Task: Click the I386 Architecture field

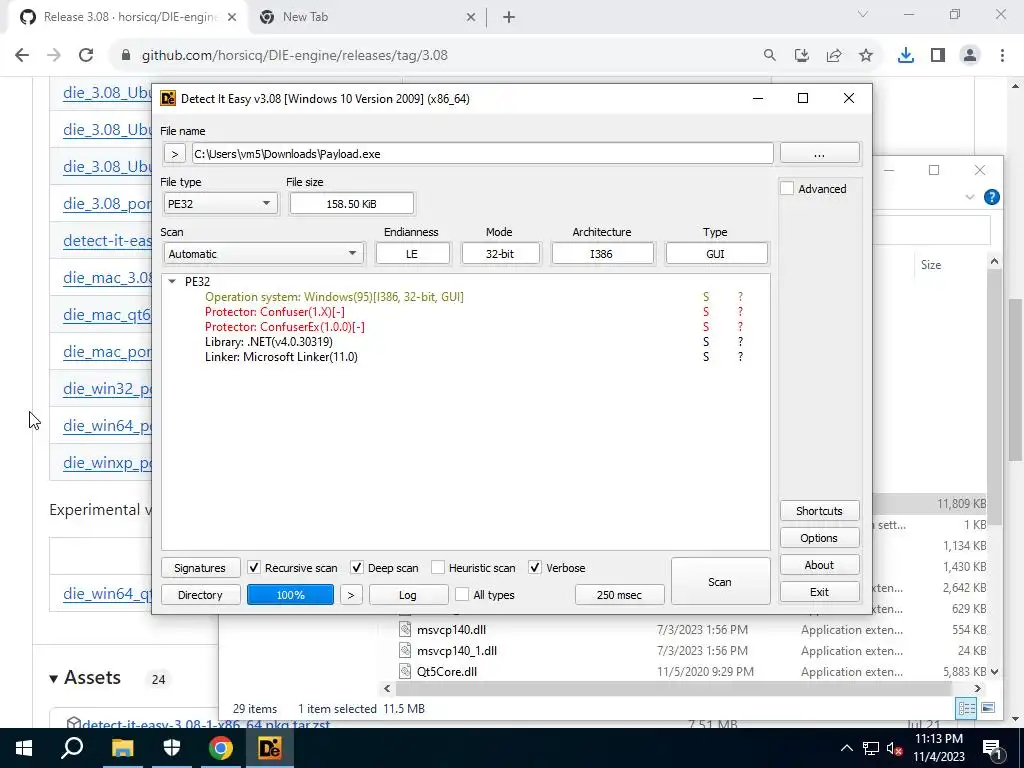Action: (x=602, y=254)
